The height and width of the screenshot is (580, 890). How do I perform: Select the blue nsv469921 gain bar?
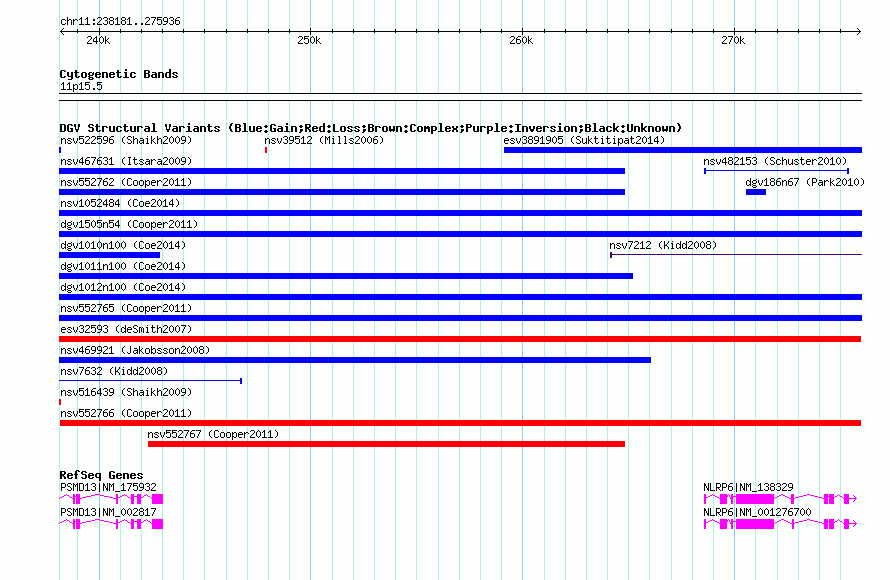355,360
